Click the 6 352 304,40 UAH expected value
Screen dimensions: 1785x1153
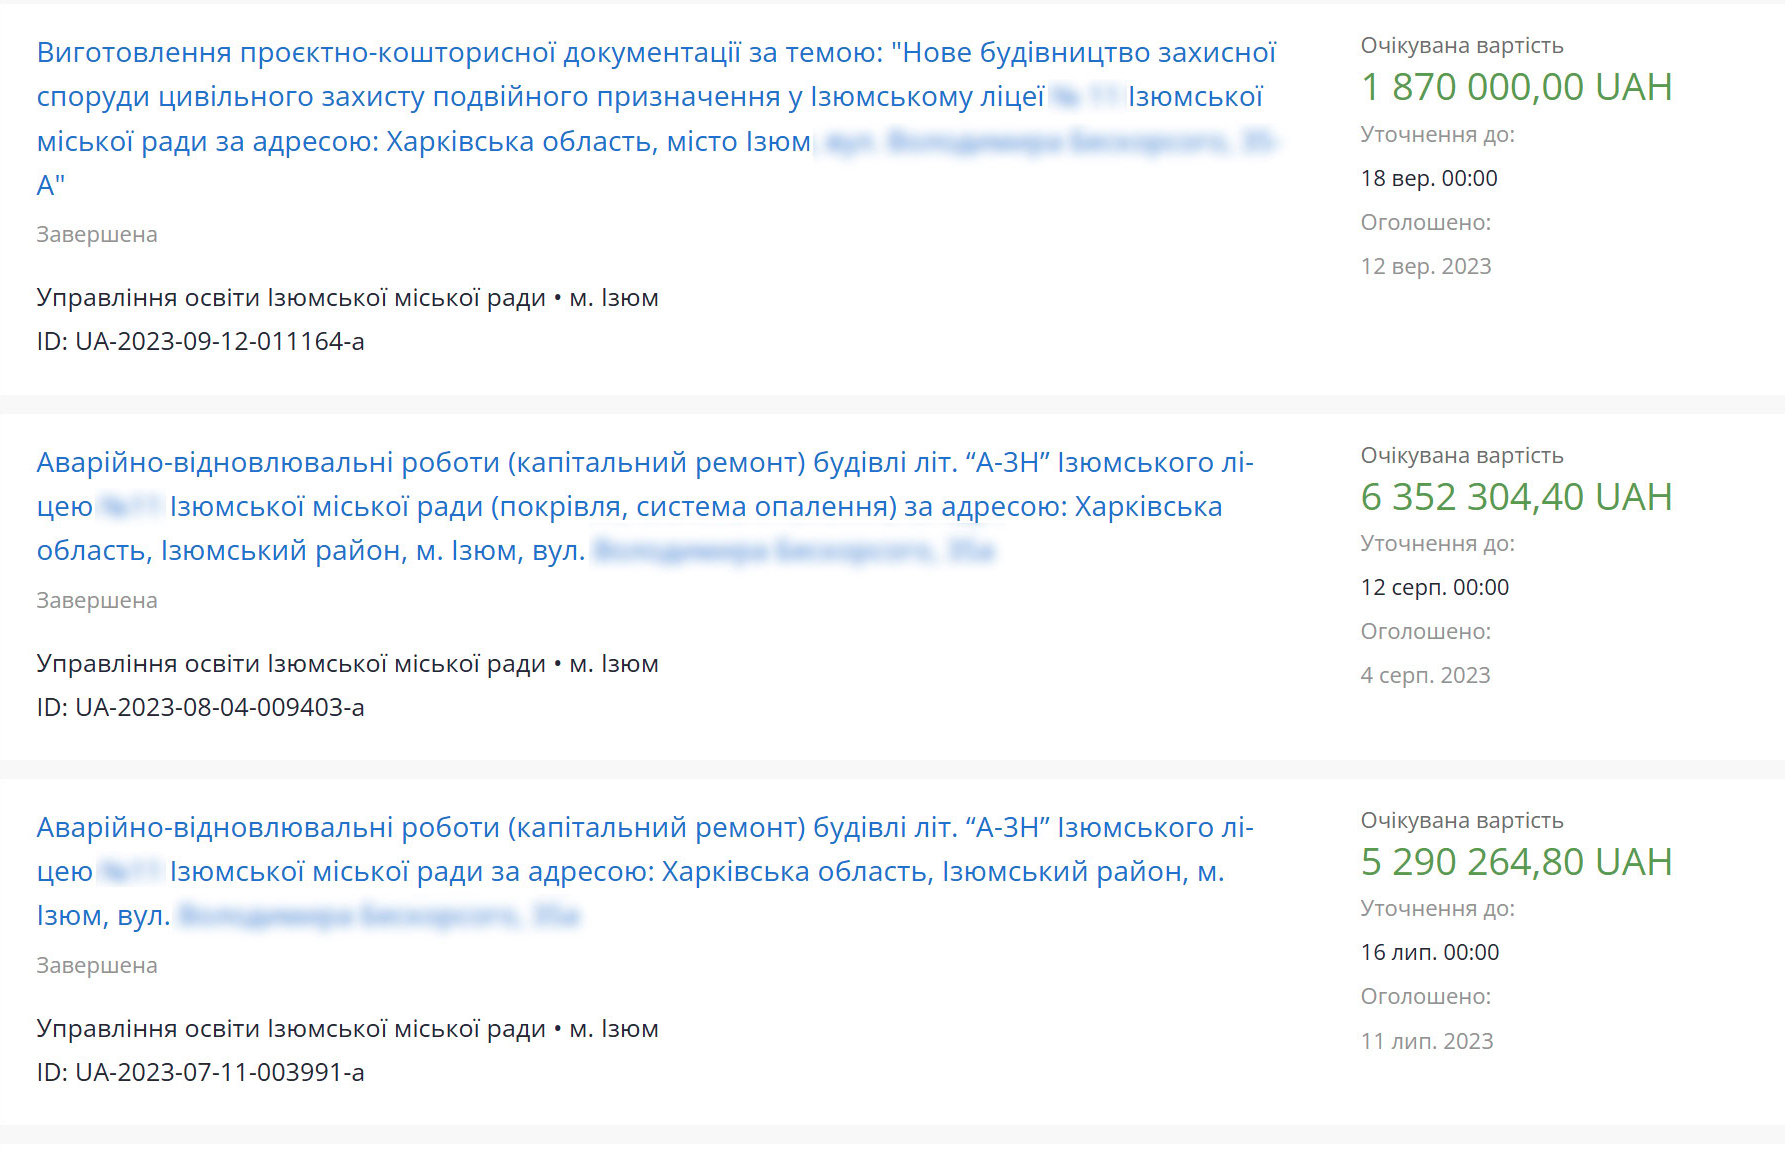(x=1516, y=498)
